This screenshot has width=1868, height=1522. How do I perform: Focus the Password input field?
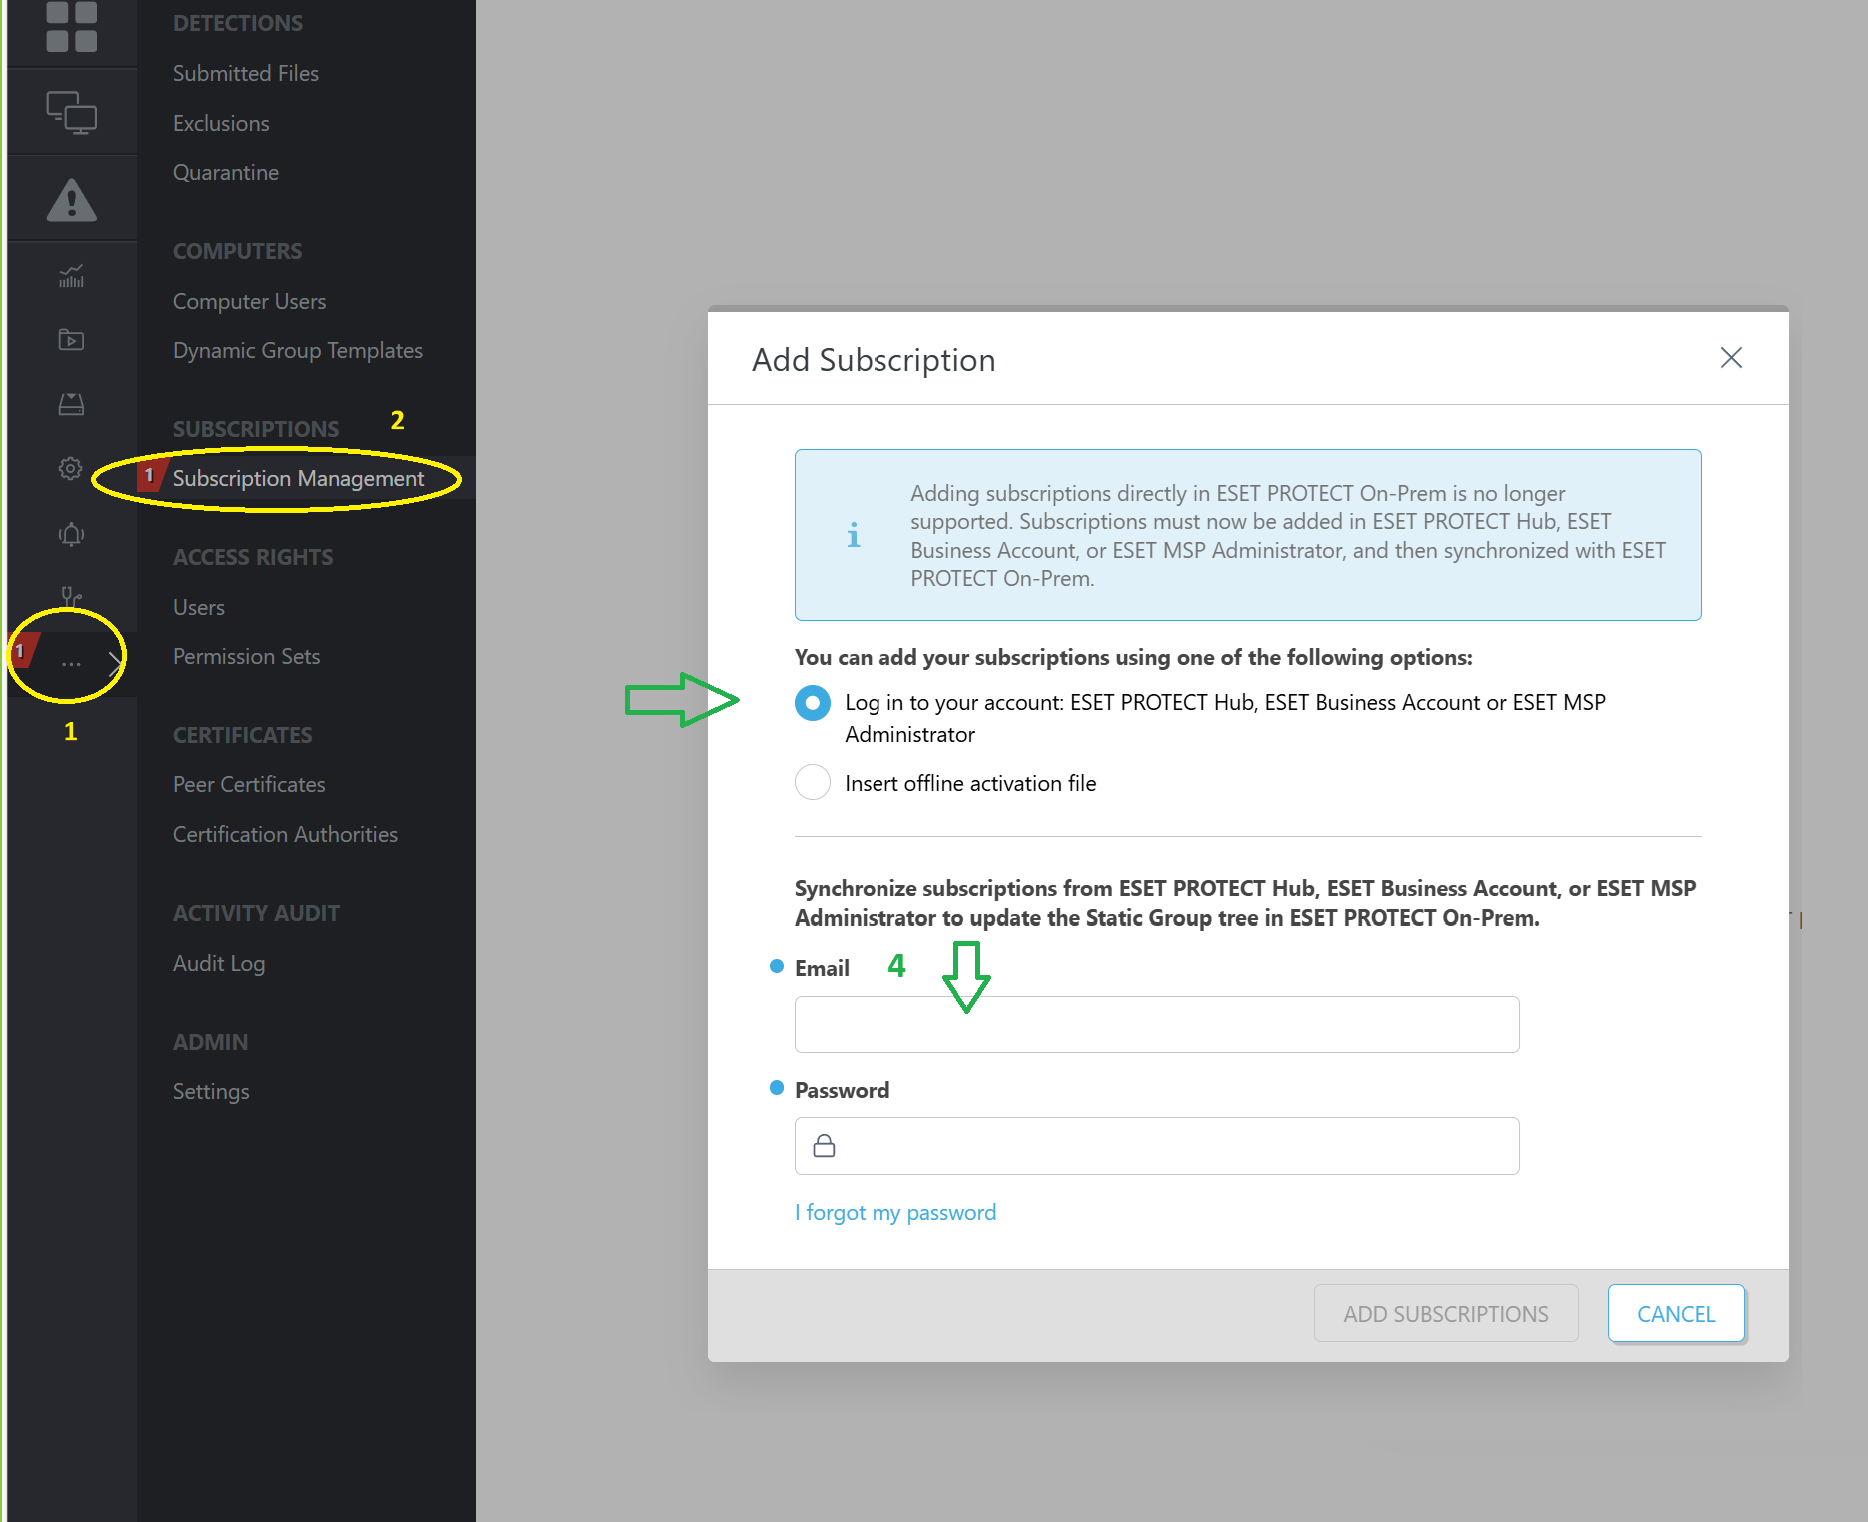(x=1156, y=1146)
